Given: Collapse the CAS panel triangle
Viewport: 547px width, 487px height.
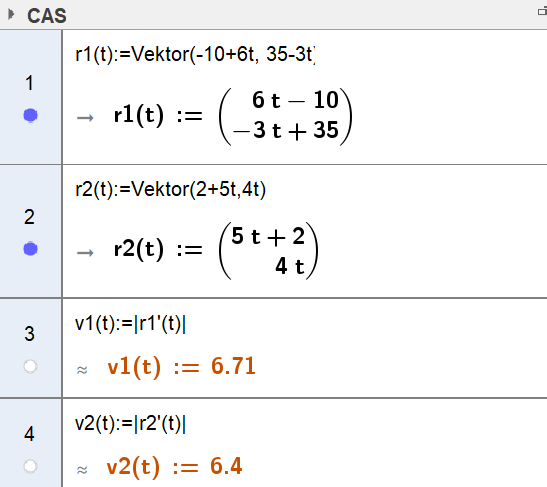Looking at the screenshot, I should click(11, 14).
